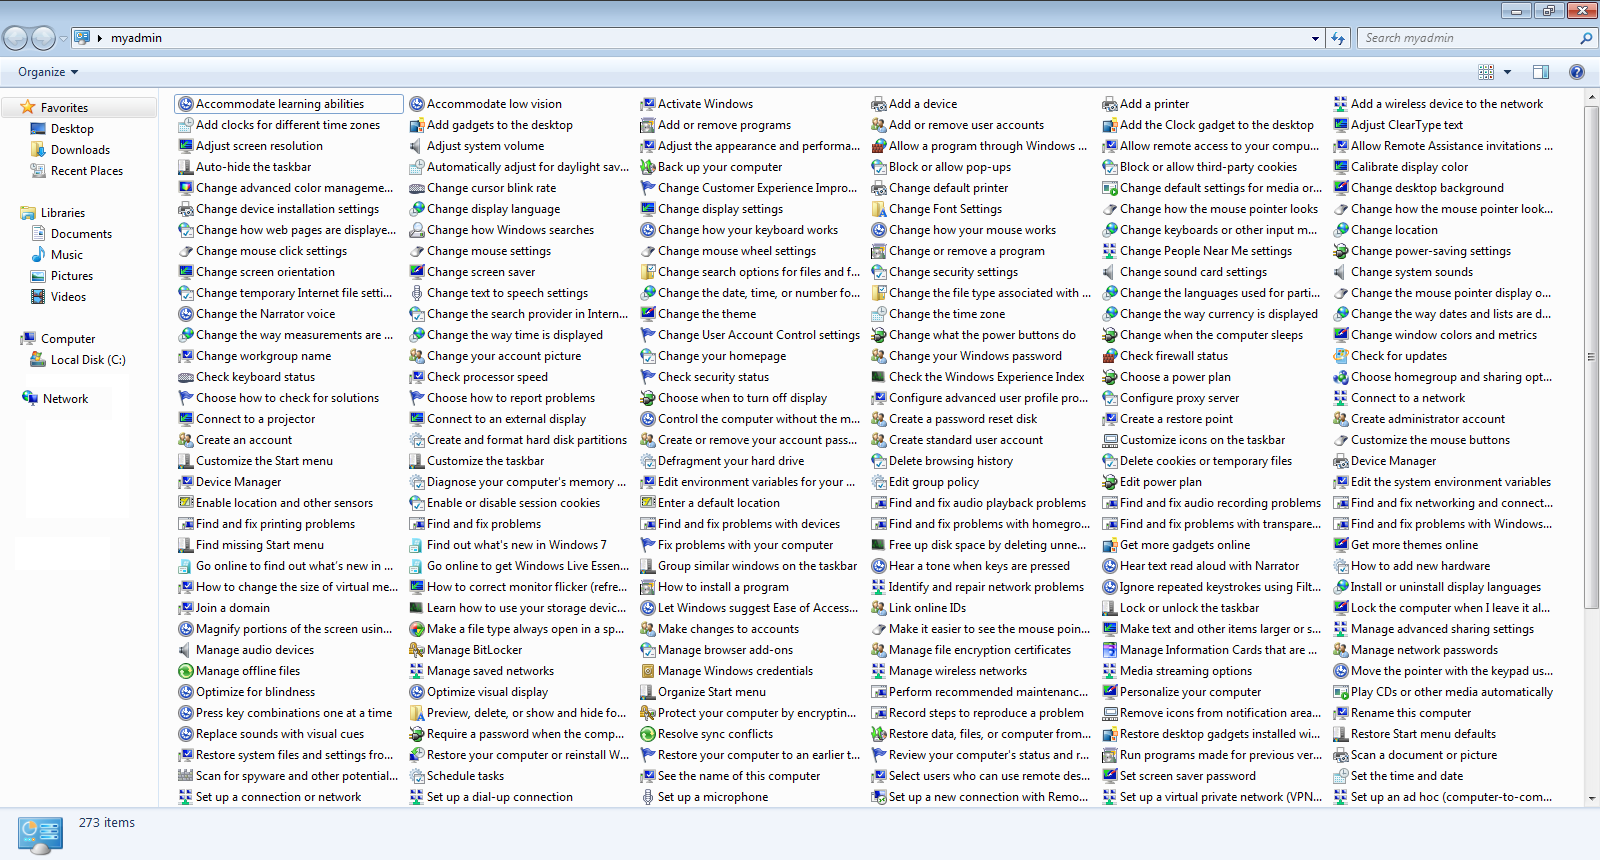Click the vertical scrollbar down arrow
Image resolution: width=1600 pixels, height=860 pixels.
click(x=1591, y=798)
